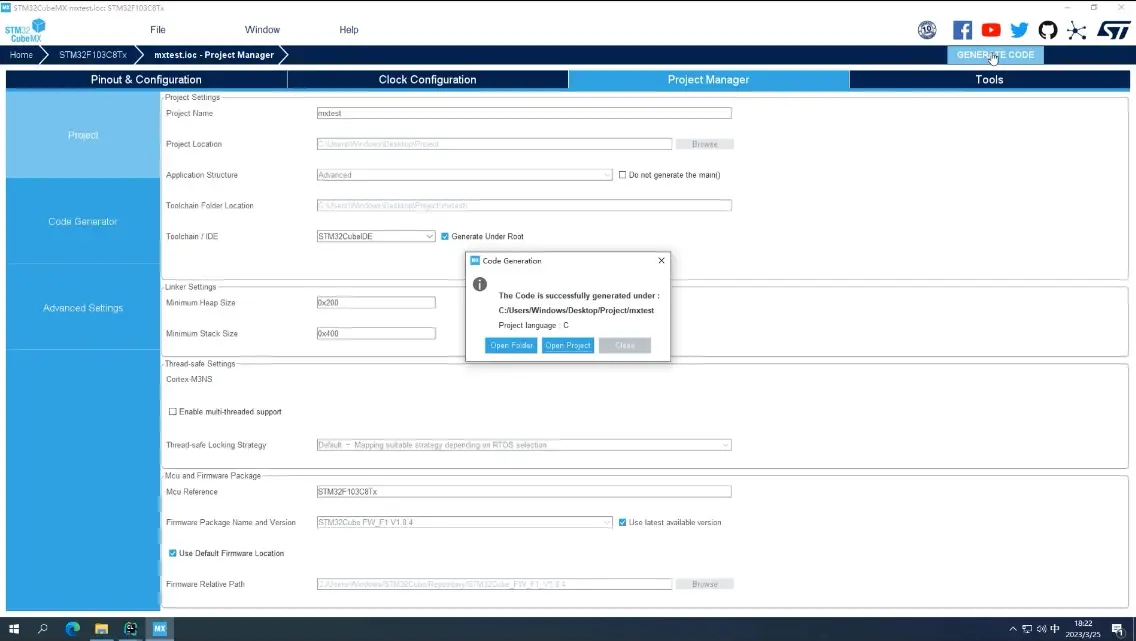This screenshot has height=641, width=1136.
Task: Click the Mcu Reference field
Action: (x=524, y=492)
